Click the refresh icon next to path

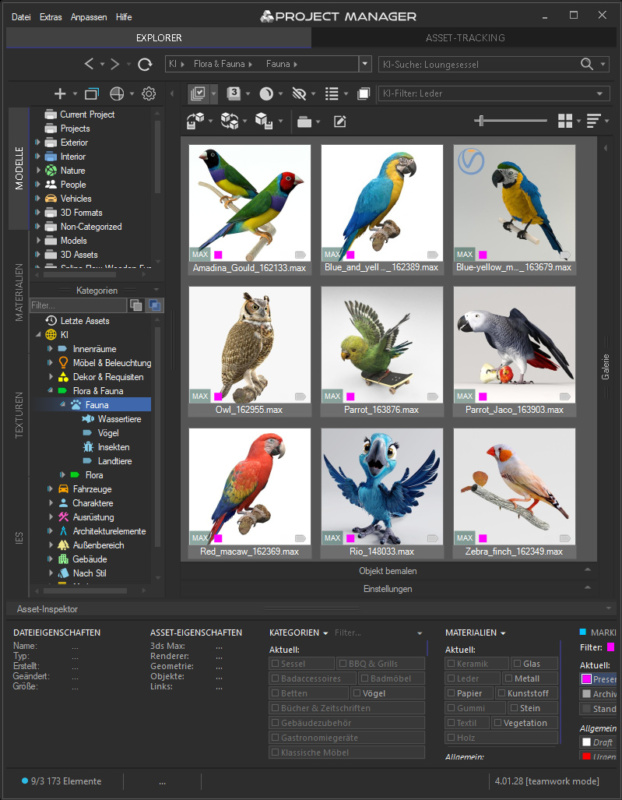pos(145,64)
